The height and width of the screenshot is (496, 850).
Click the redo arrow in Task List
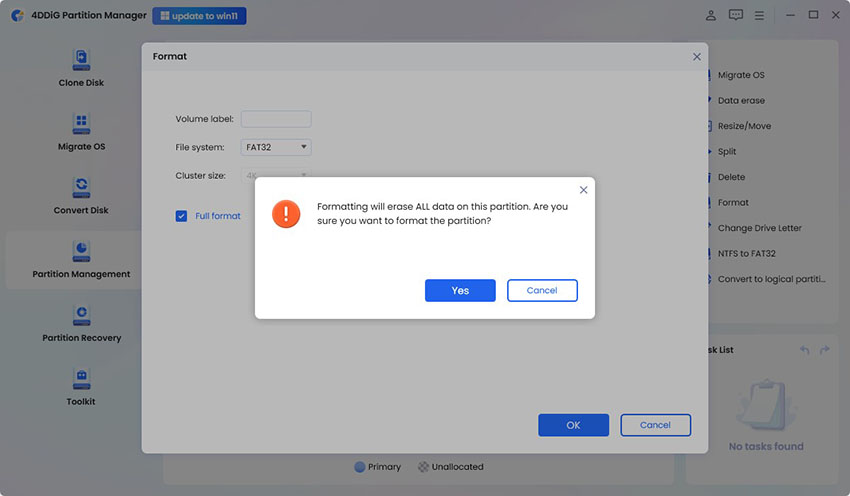825,350
